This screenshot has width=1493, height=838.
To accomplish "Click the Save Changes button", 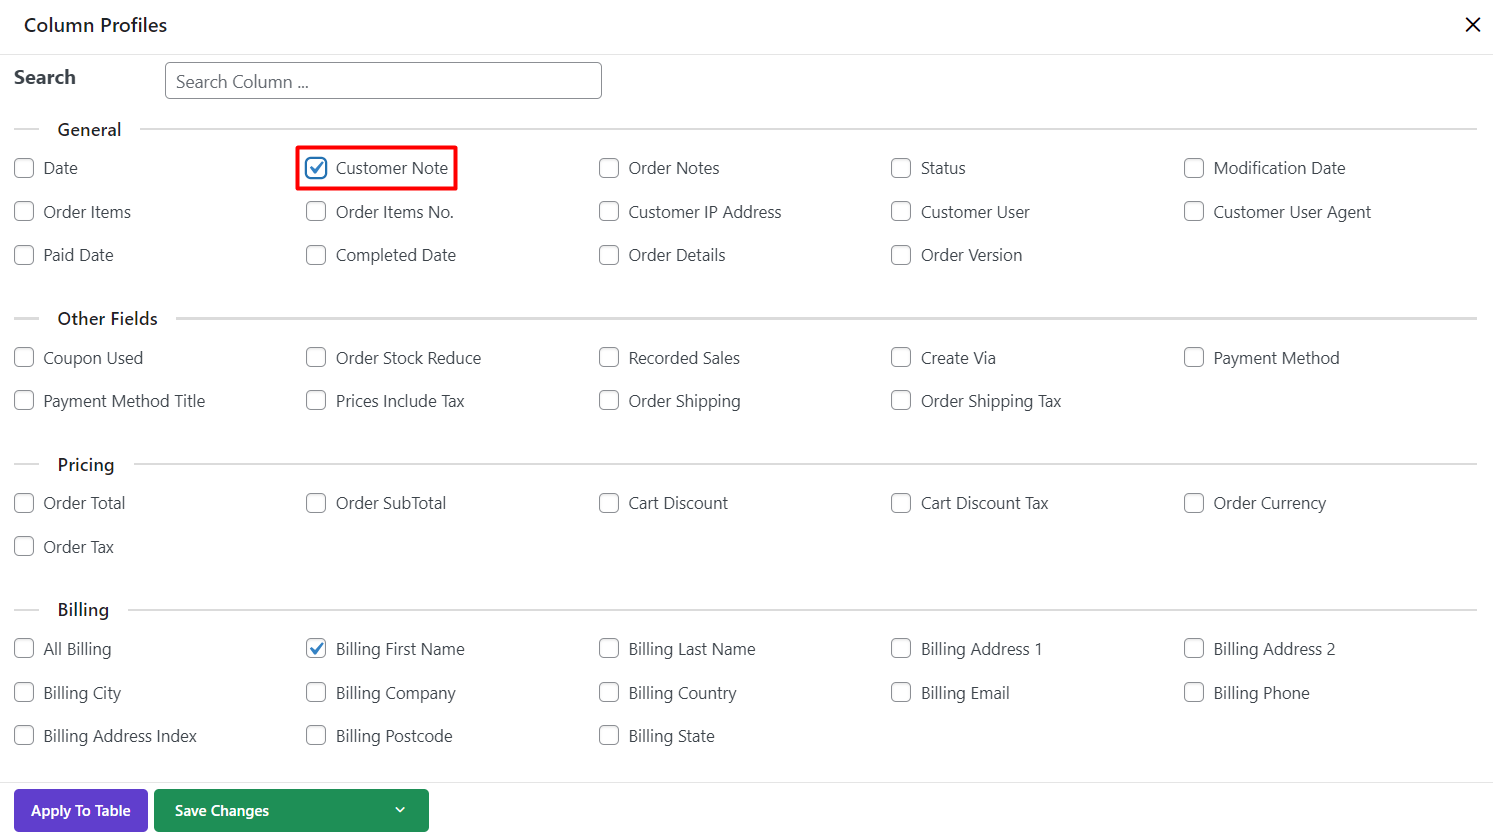I will click(x=222, y=811).
